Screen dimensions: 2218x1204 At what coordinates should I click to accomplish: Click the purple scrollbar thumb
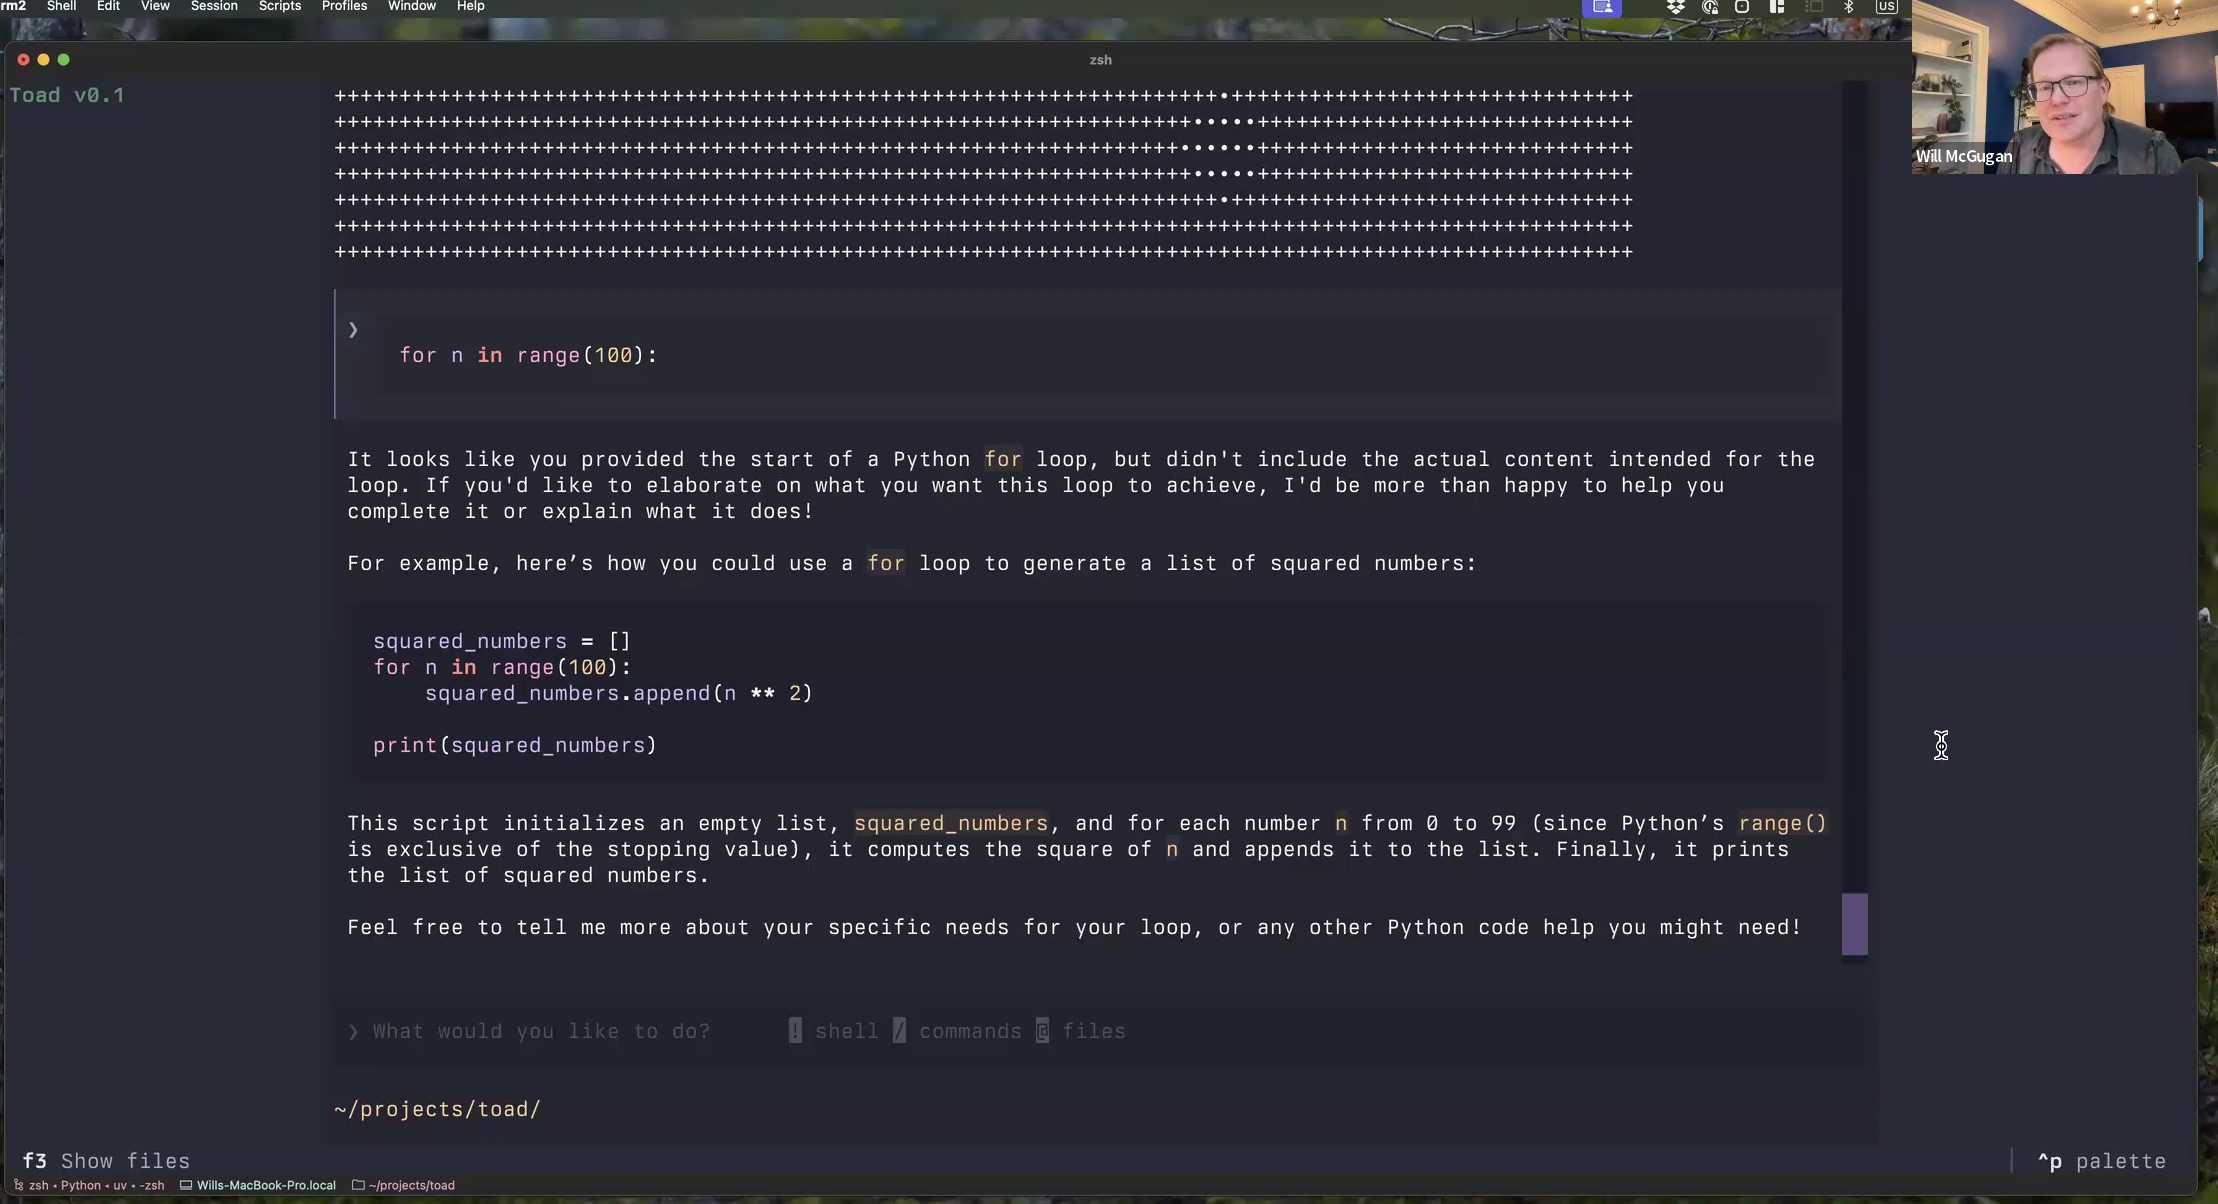pos(1855,924)
